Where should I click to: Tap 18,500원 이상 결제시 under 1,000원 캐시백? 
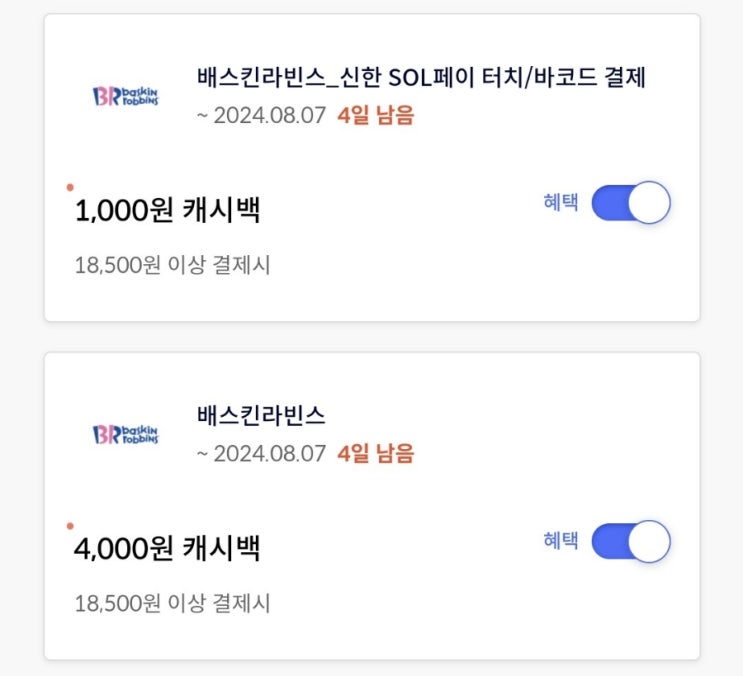pyautogui.click(x=172, y=265)
